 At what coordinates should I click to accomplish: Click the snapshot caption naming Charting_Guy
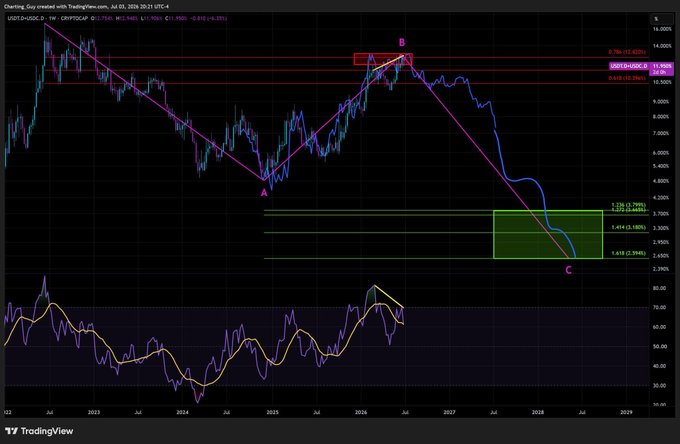pos(87,7)
